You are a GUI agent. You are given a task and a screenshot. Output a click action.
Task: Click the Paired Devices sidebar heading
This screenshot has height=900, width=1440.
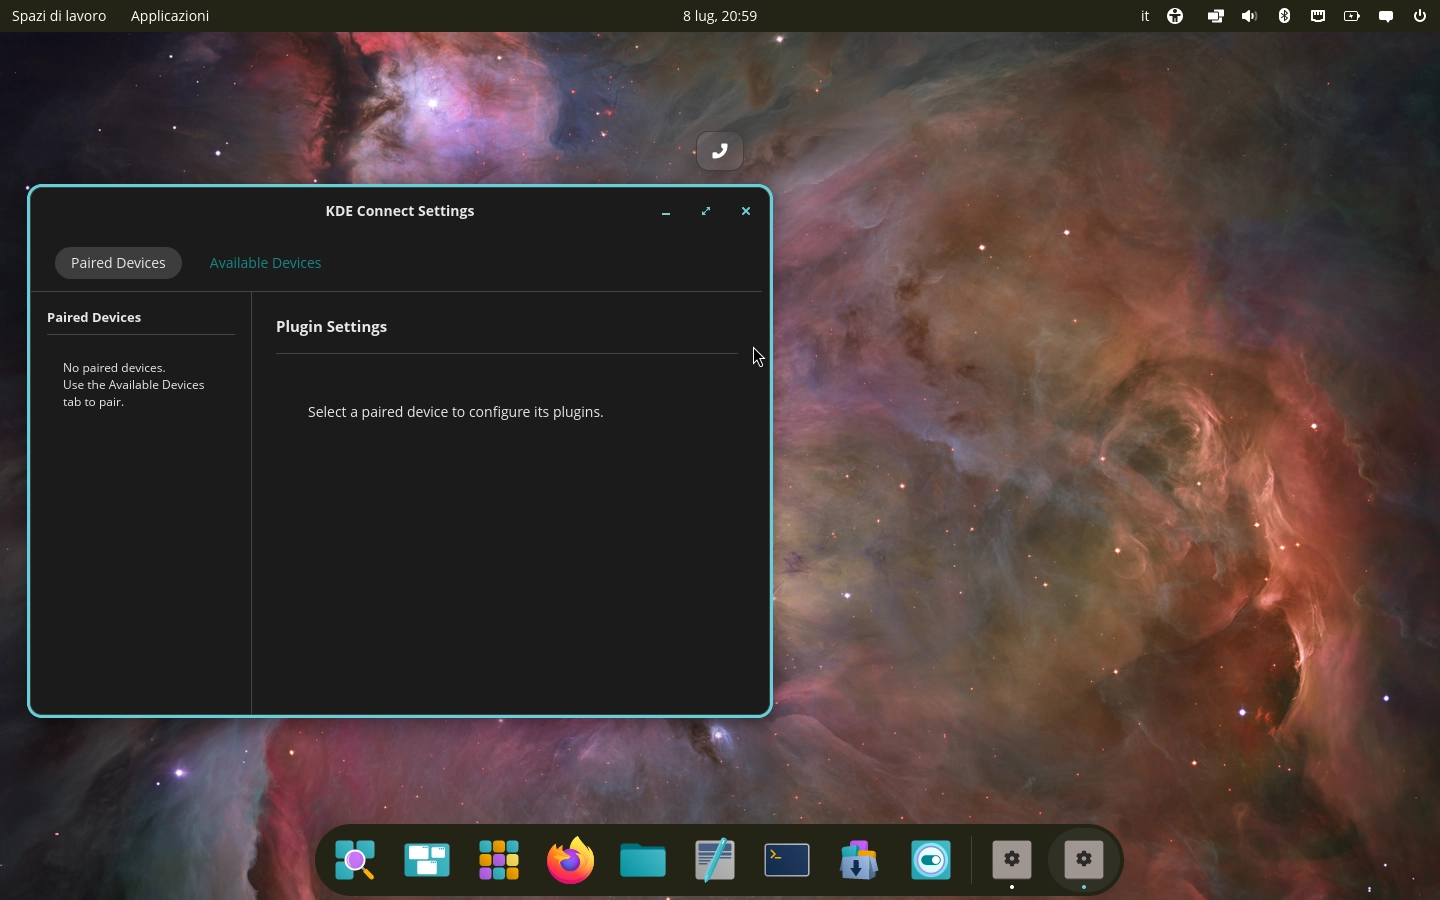pos(94,317)
